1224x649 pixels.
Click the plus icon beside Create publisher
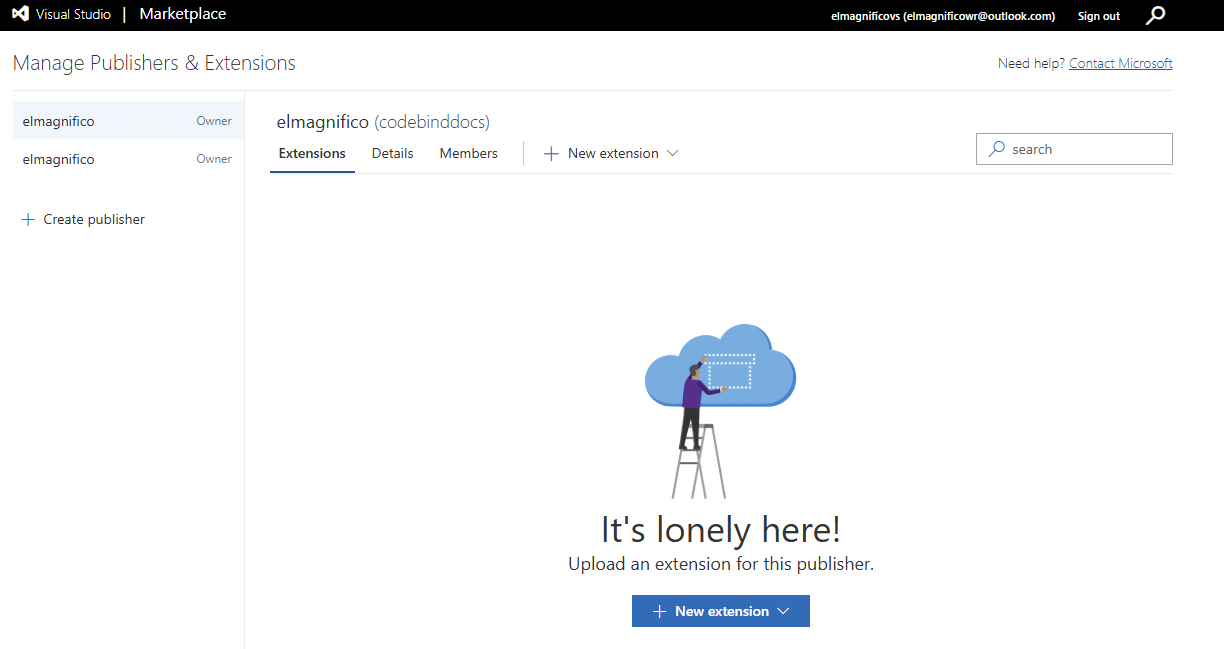(x=28, y=219)
